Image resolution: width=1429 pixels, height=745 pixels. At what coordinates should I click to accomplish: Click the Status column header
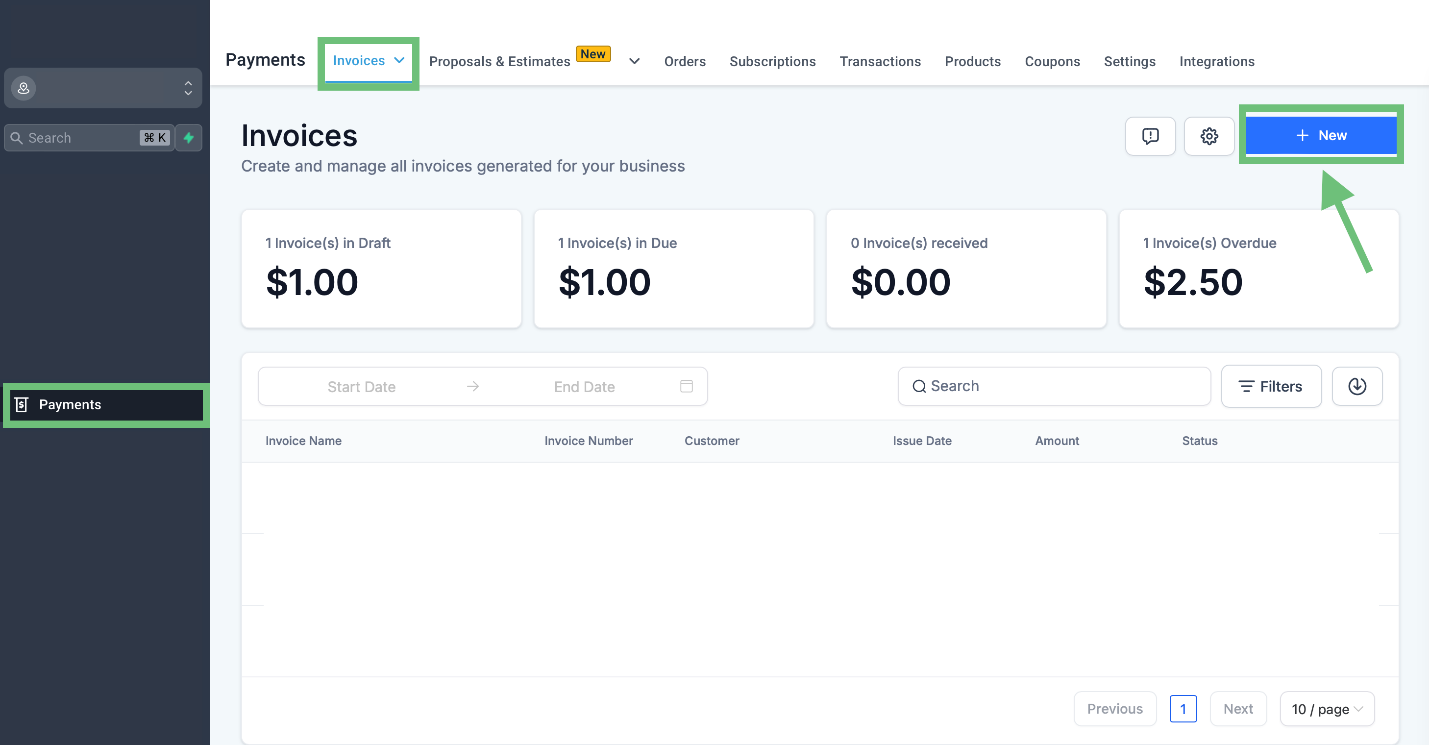pos(1200,441)
